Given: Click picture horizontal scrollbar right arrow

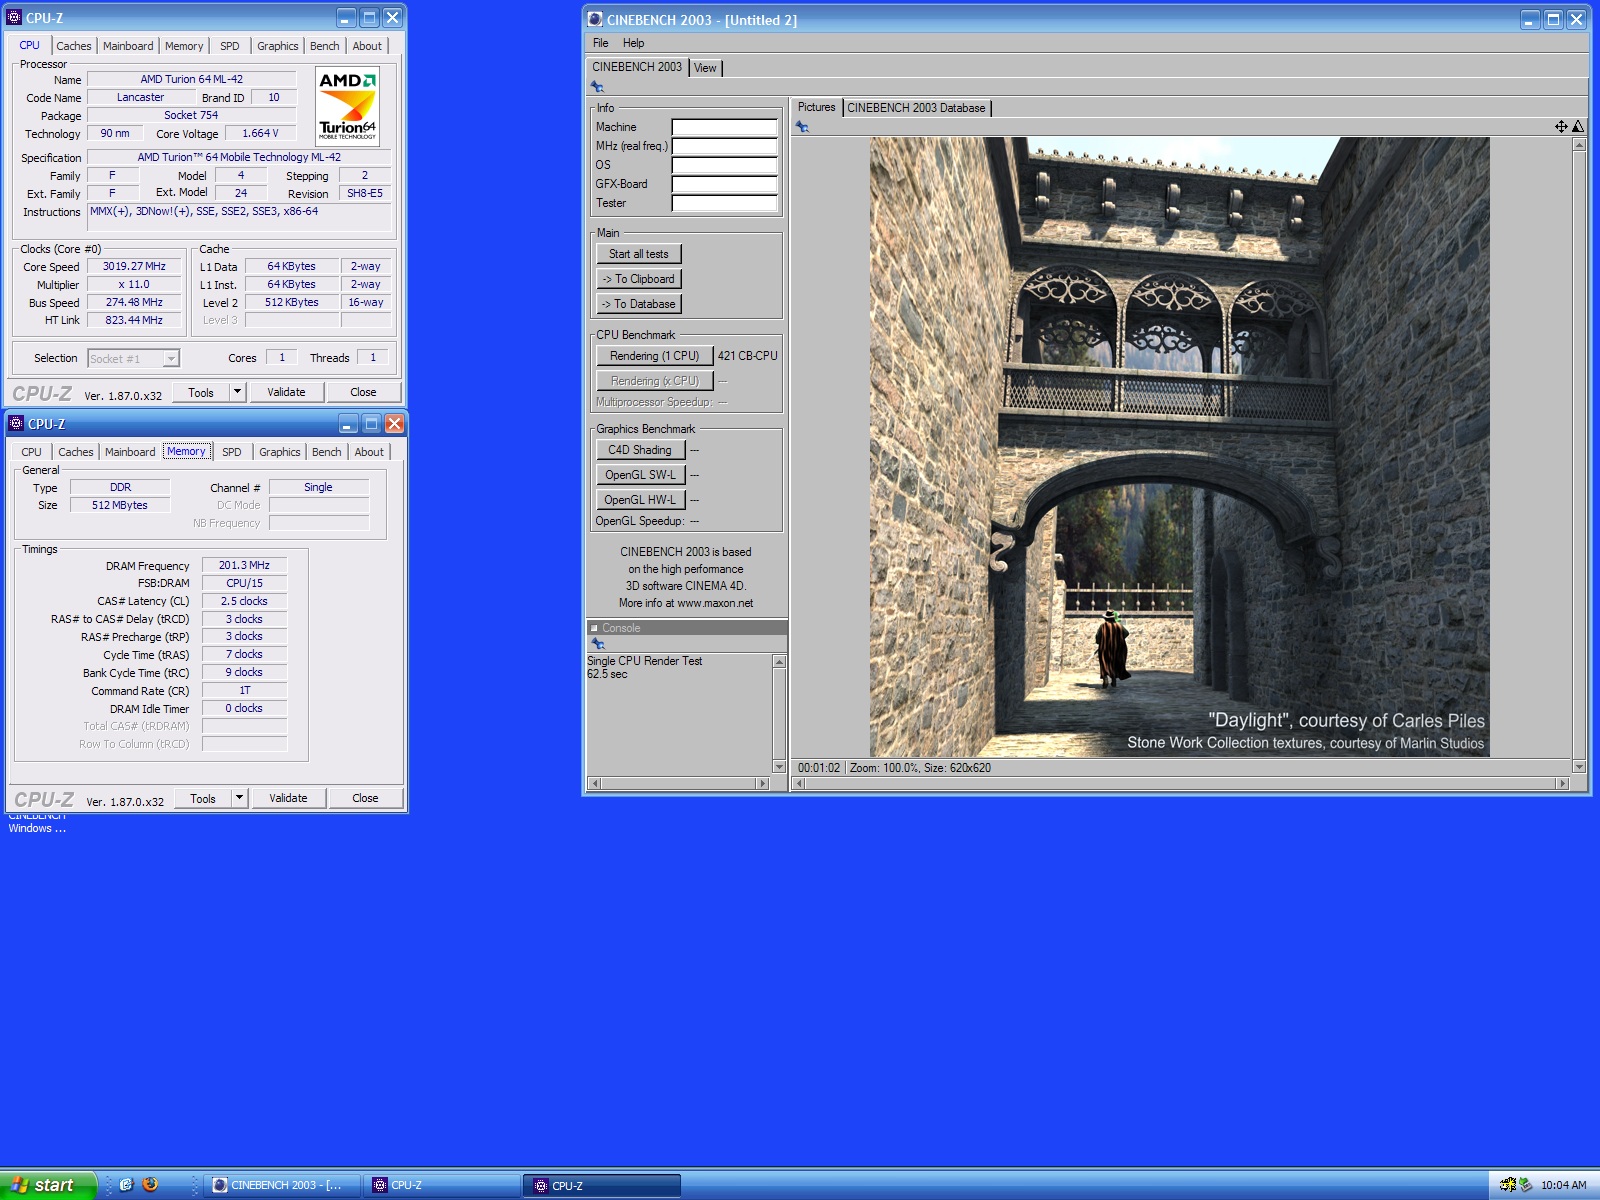Looking at the screenshot, I should click(1562, 784).
